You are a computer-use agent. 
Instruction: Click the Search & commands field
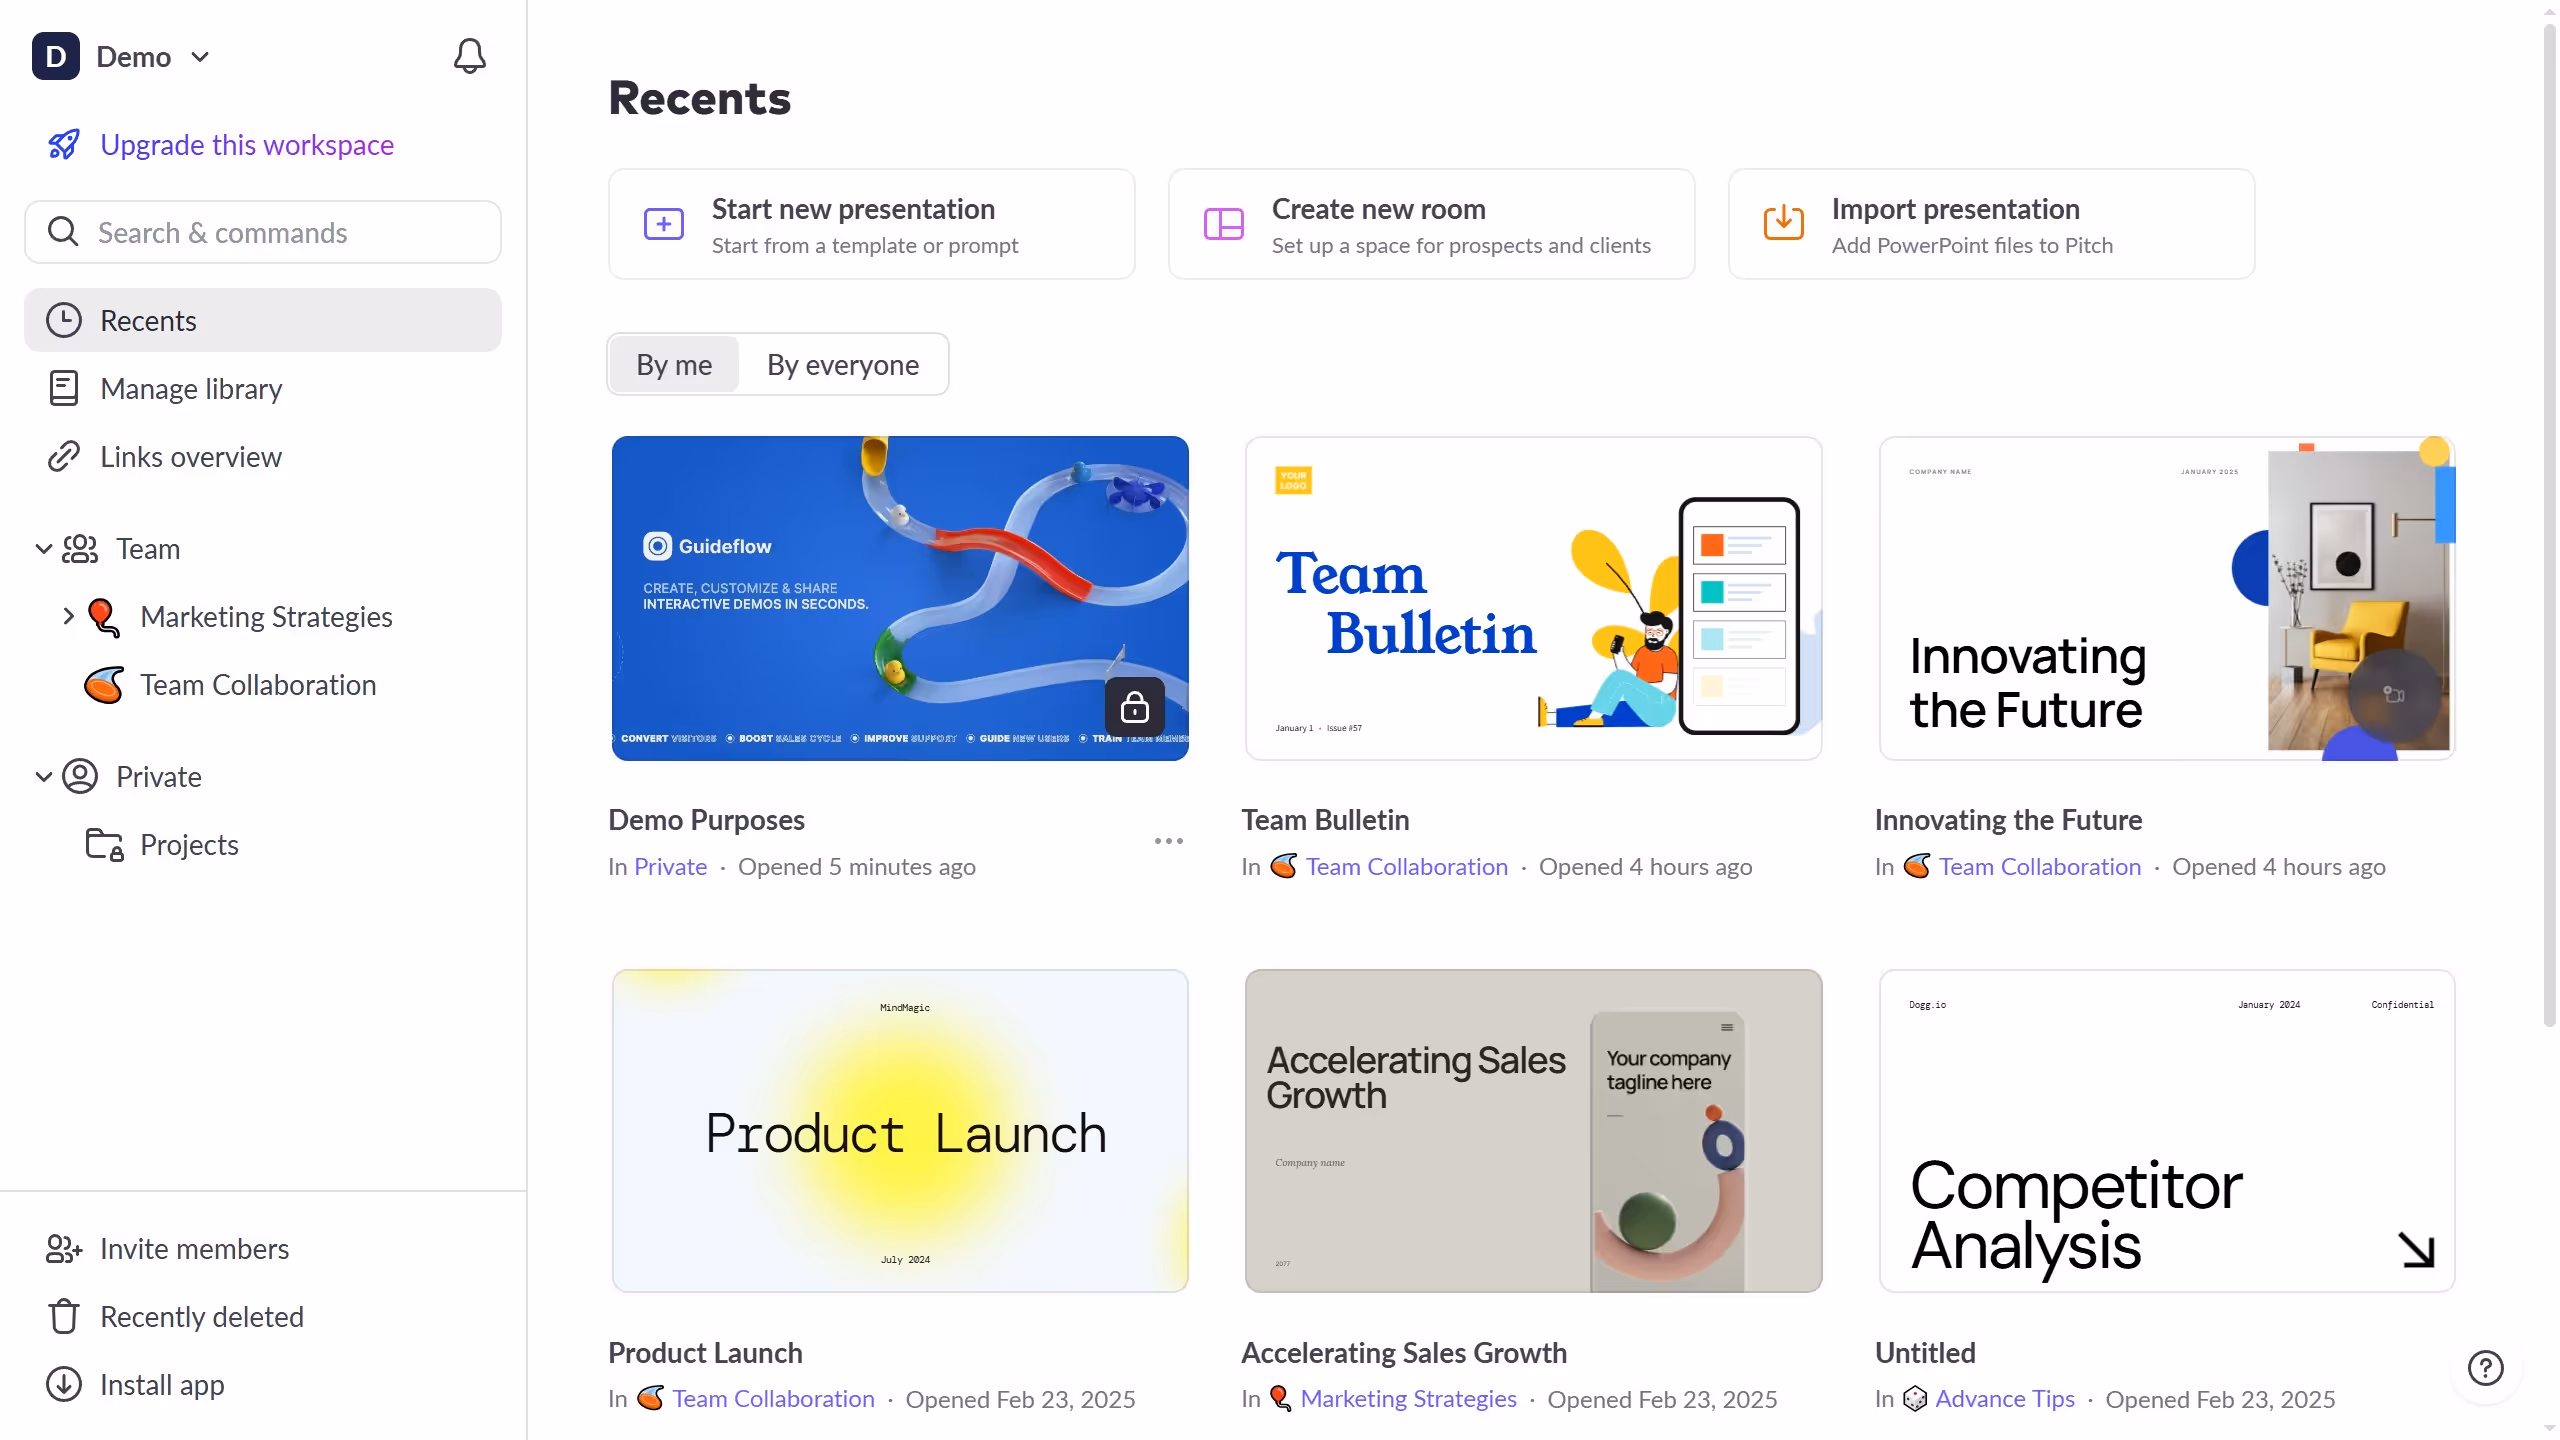[262, 233]
